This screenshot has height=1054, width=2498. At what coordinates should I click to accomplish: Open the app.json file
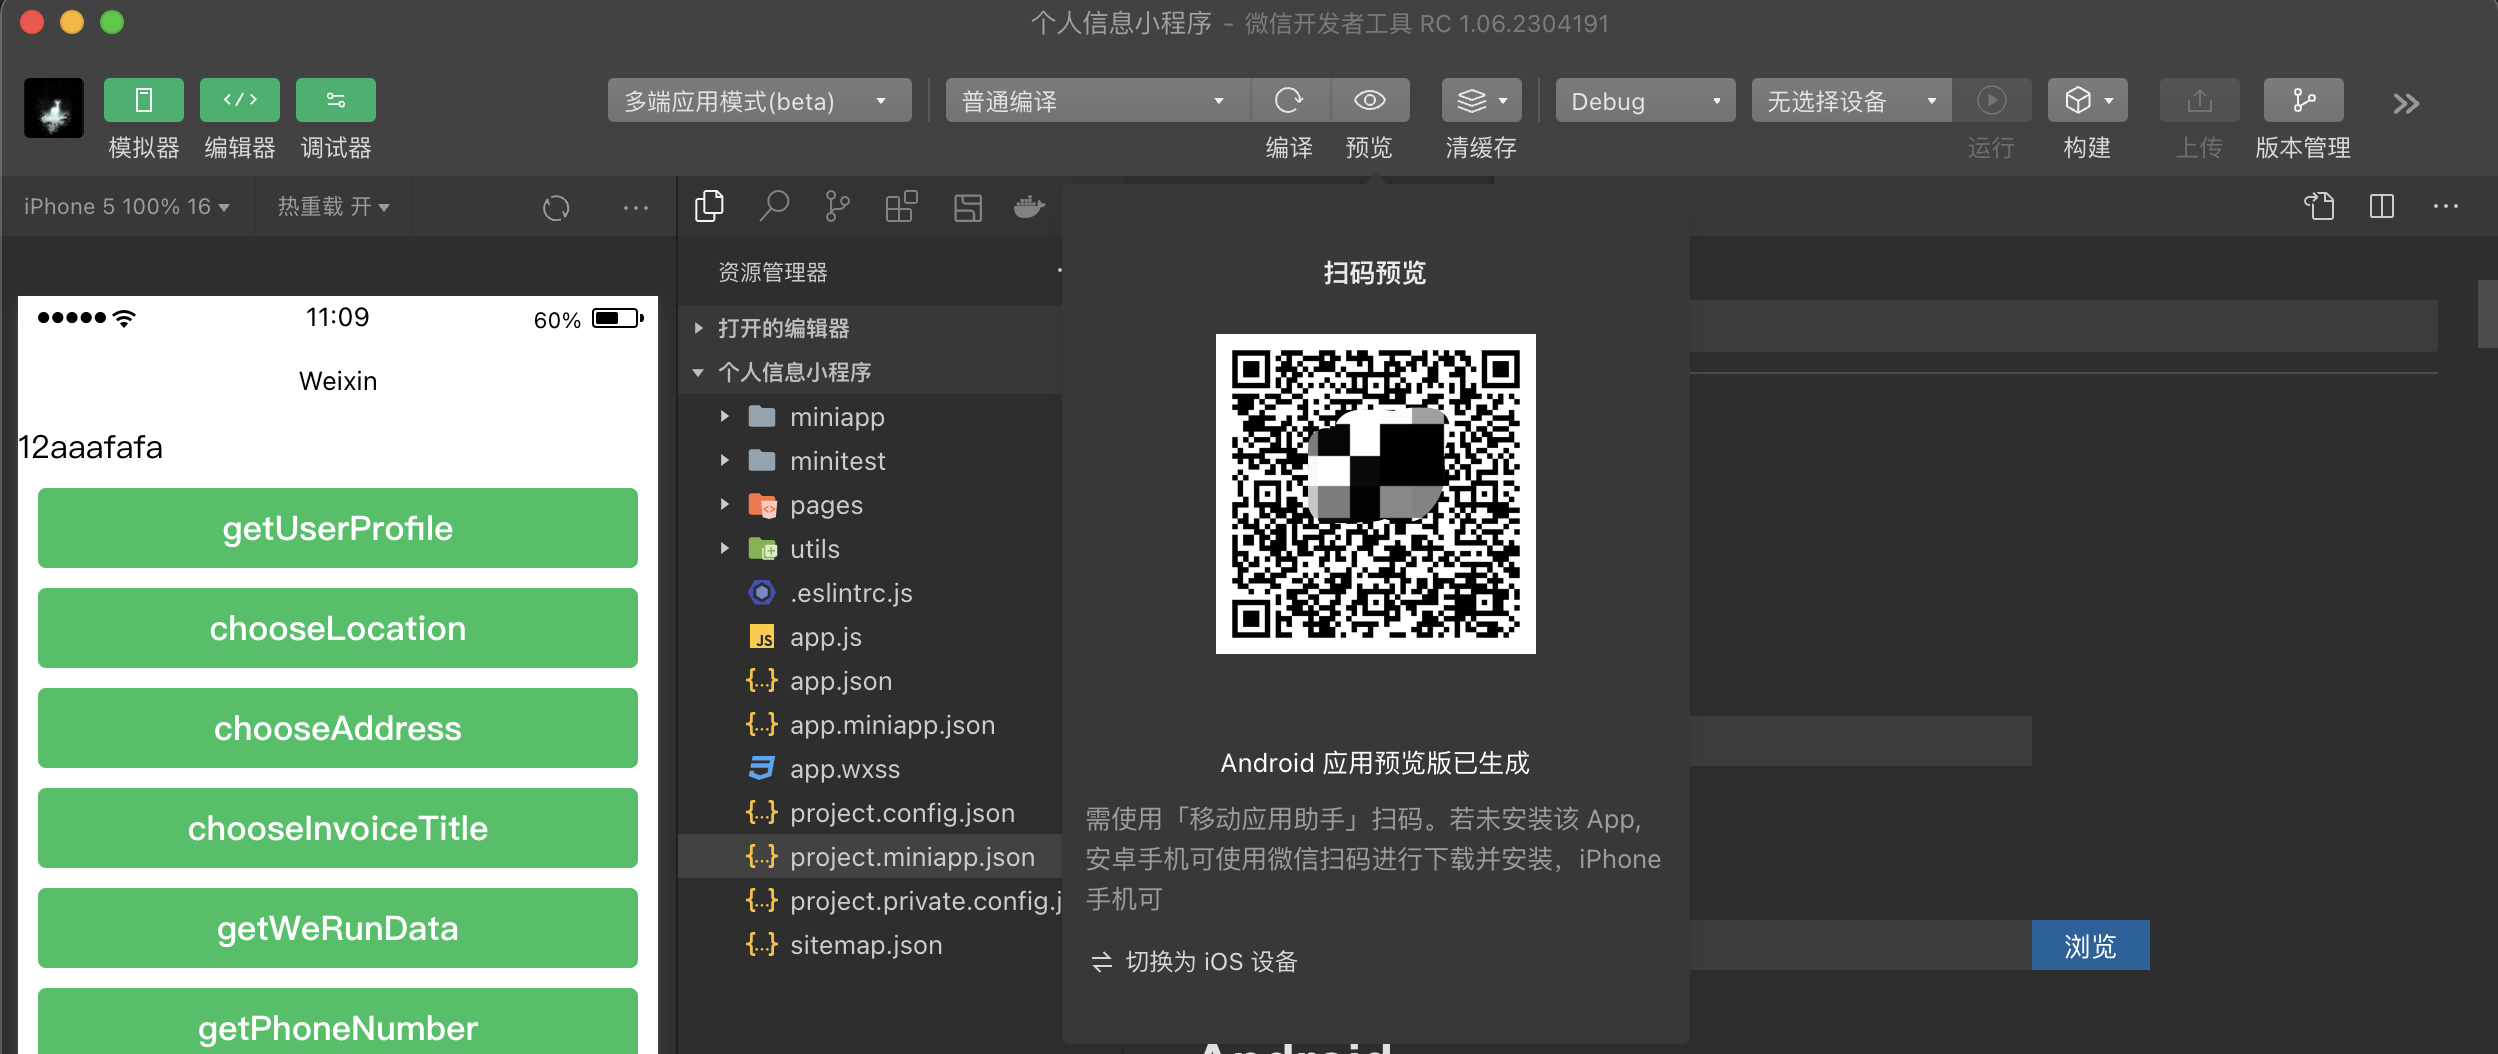click(x=870, y=680)
